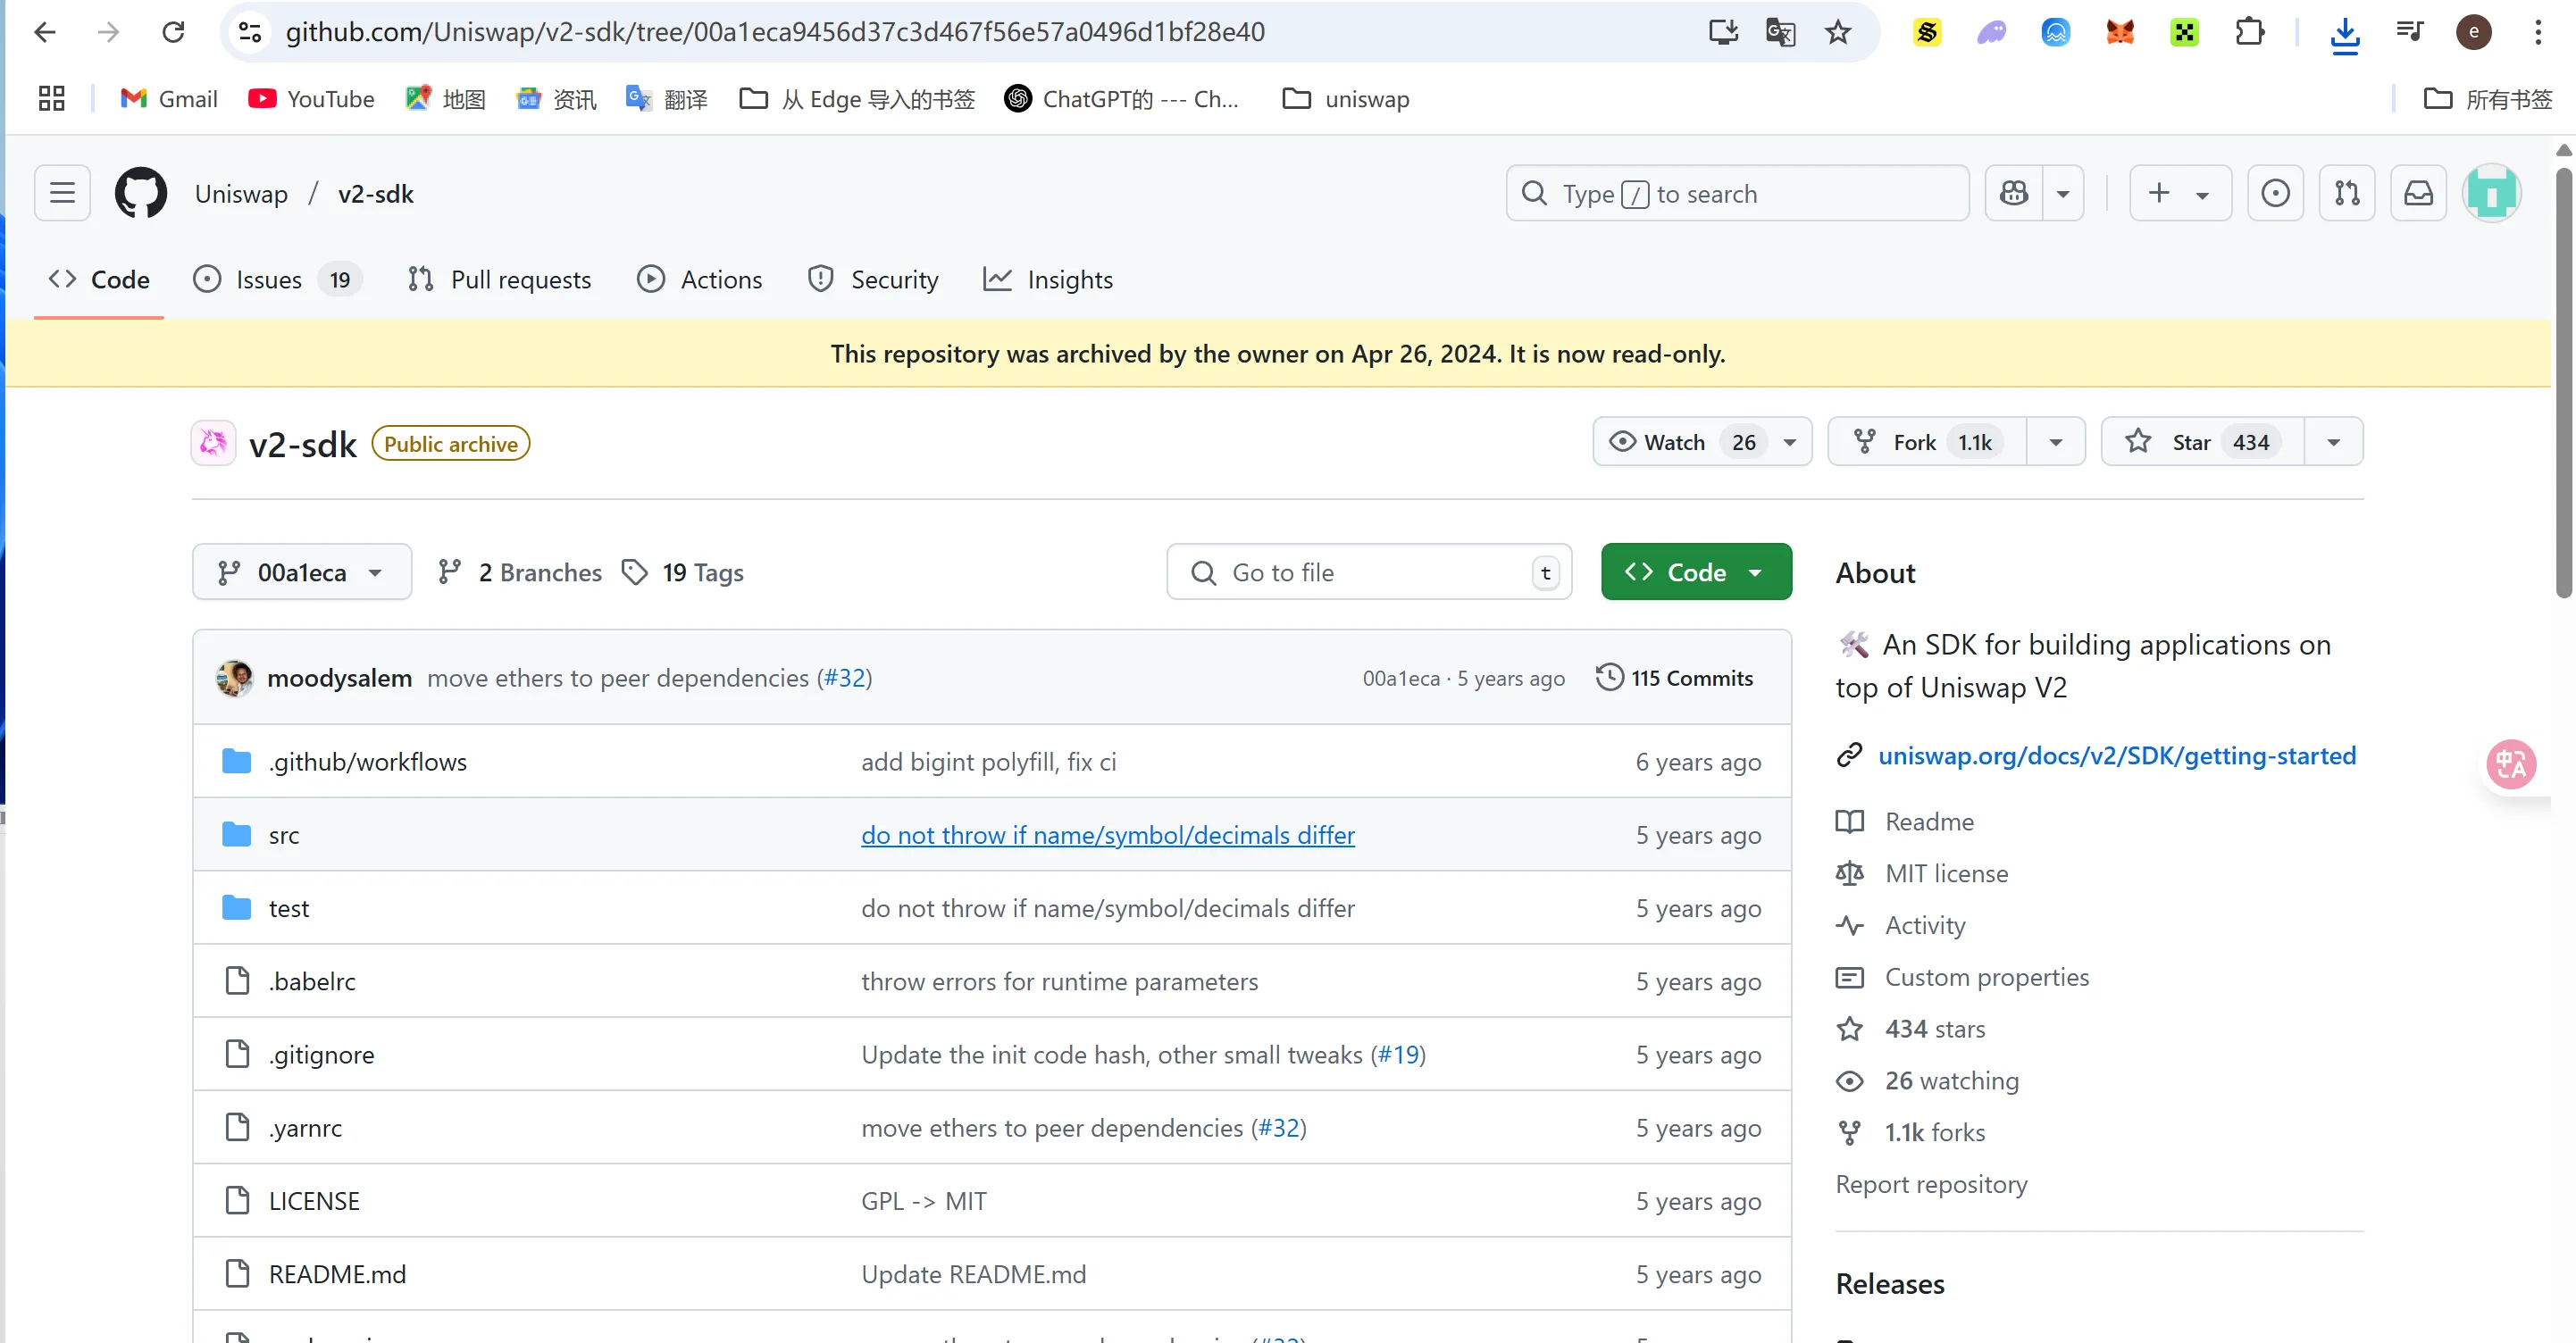Screen dimensions: 2576x1343
Task: Switch to the Issues tab
Action: [267, 280]
